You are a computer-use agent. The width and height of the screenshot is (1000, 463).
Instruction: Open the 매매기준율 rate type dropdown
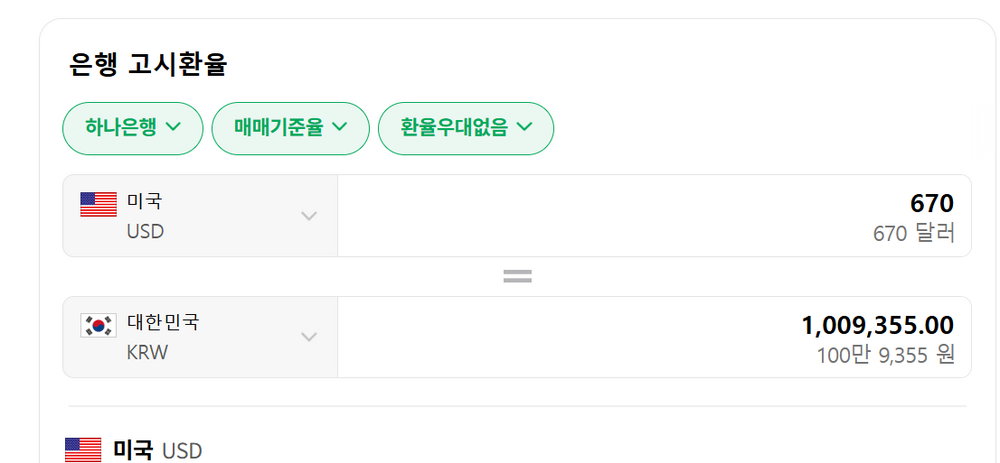[x=290, y=128]
